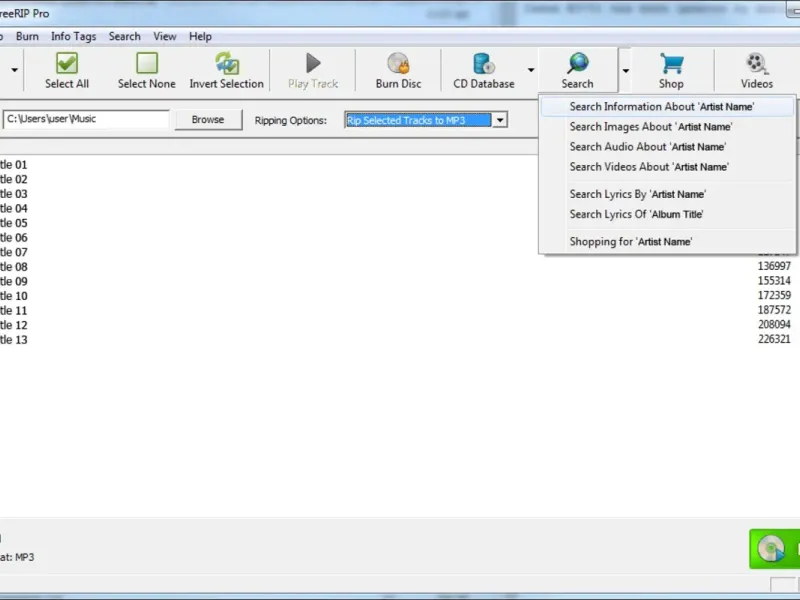Click the MP3 format status text
The height and width of the screenshot is (600, 800).
pyautogui.click(x=17, y=557)
